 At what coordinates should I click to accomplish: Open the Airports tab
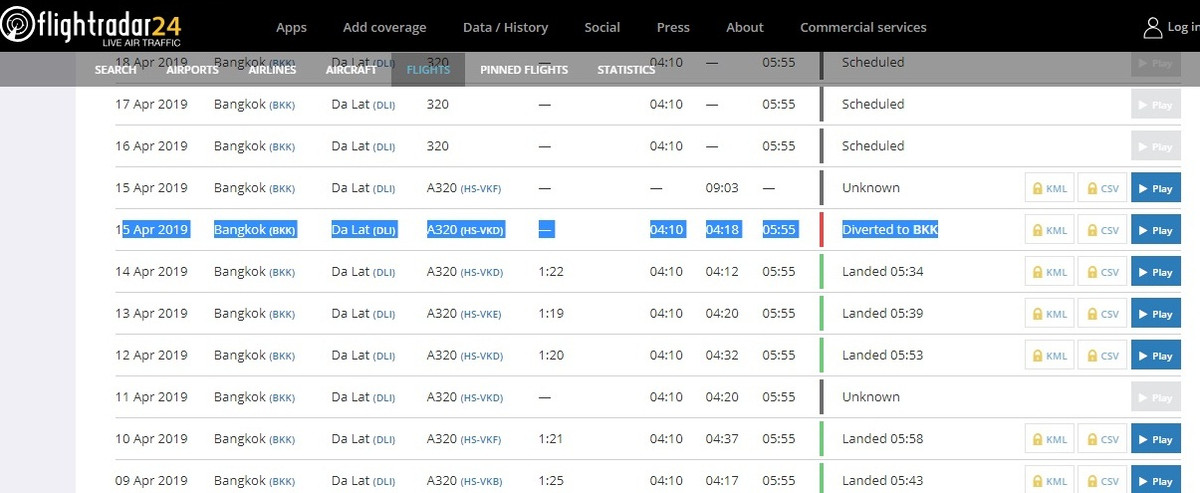[193, 70]
